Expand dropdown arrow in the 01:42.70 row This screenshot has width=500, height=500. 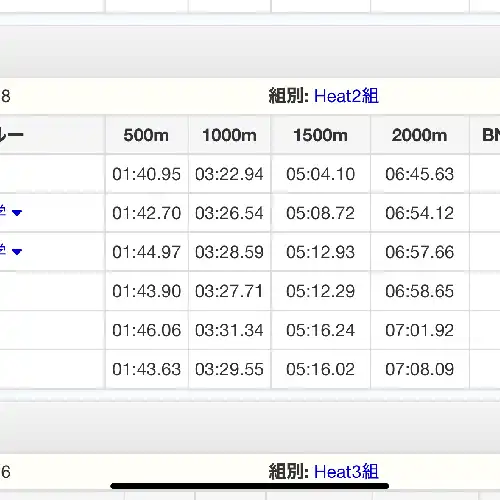17,213
